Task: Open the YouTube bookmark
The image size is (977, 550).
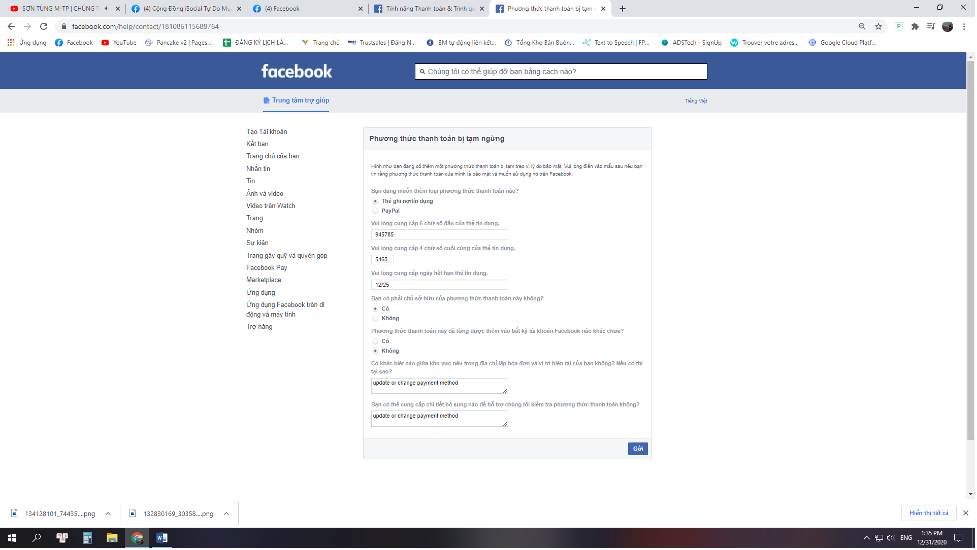Action: pos(119,42)
